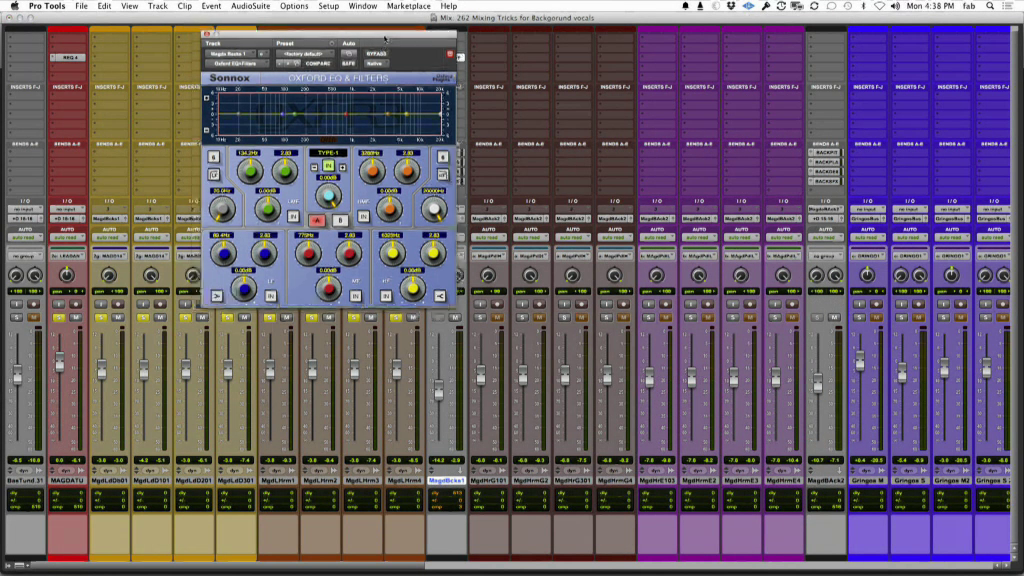Viewport: 1024px width, 576px height.
Task: Click the TYPE-1 EQ type display
Action: pos(328,153)
